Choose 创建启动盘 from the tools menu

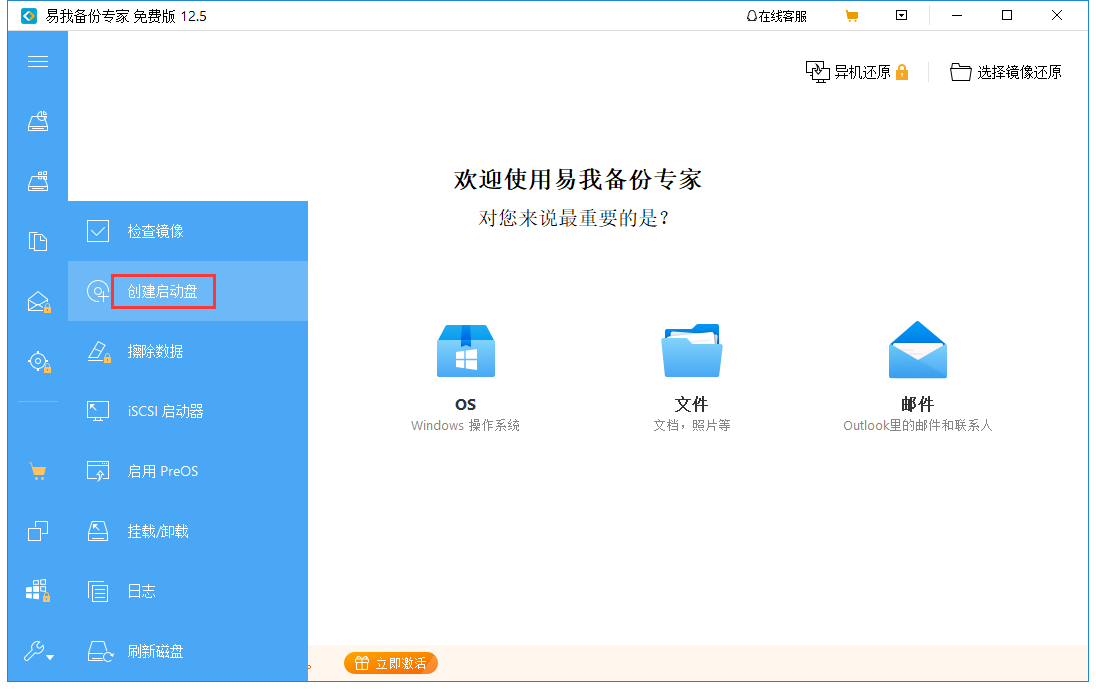(188, 291)
